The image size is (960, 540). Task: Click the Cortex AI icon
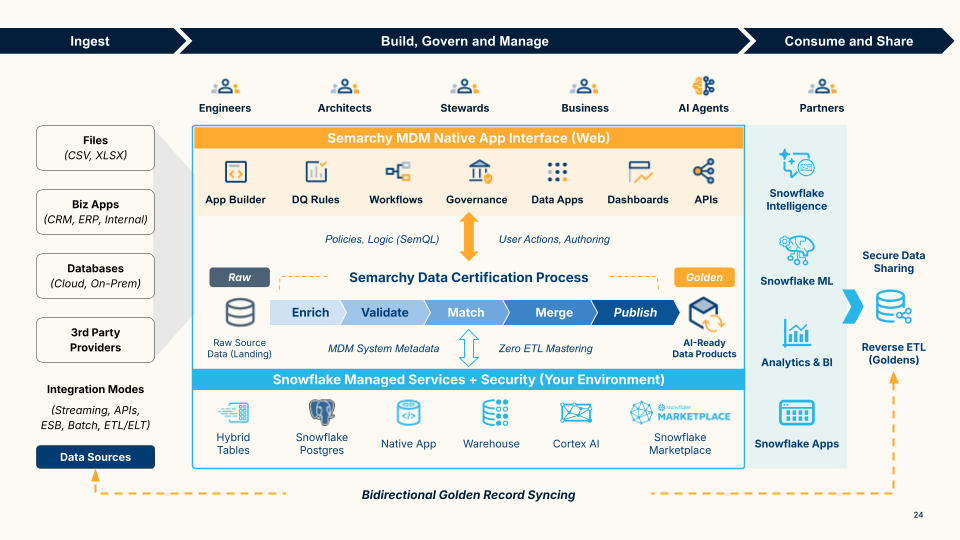[x=576, y=413]
